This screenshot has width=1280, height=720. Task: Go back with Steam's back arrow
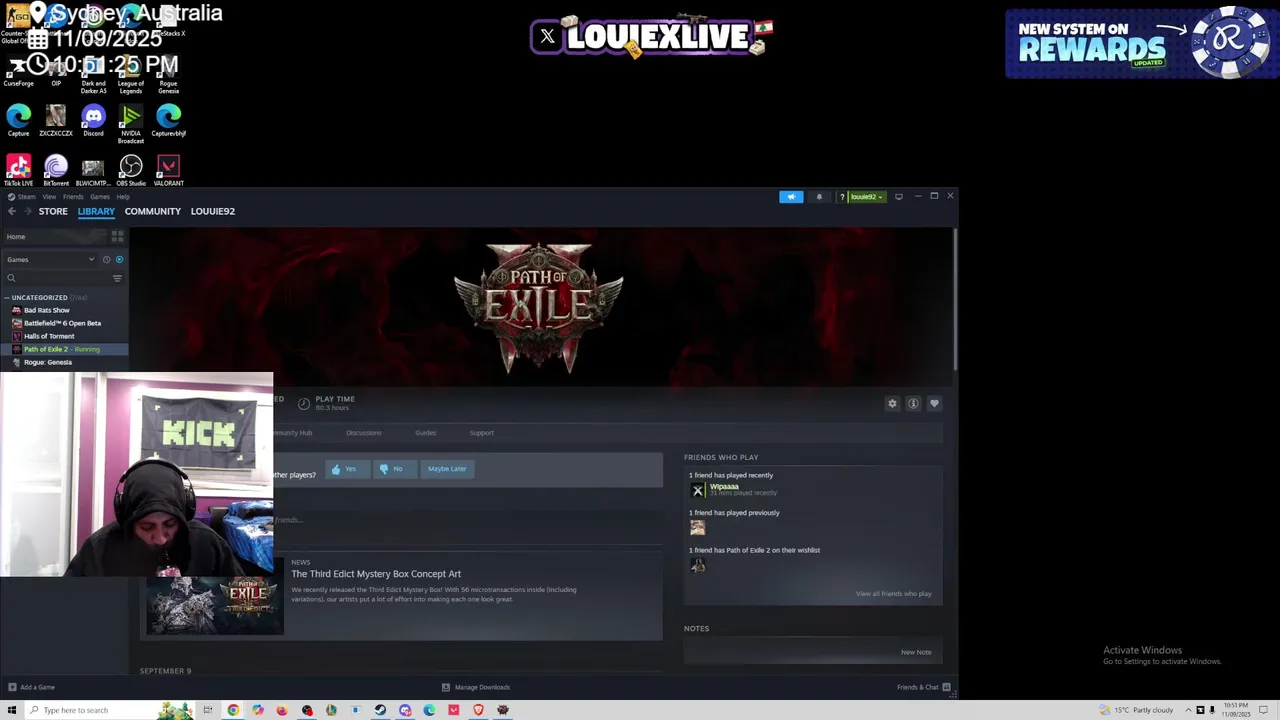[x=12, y=211]
